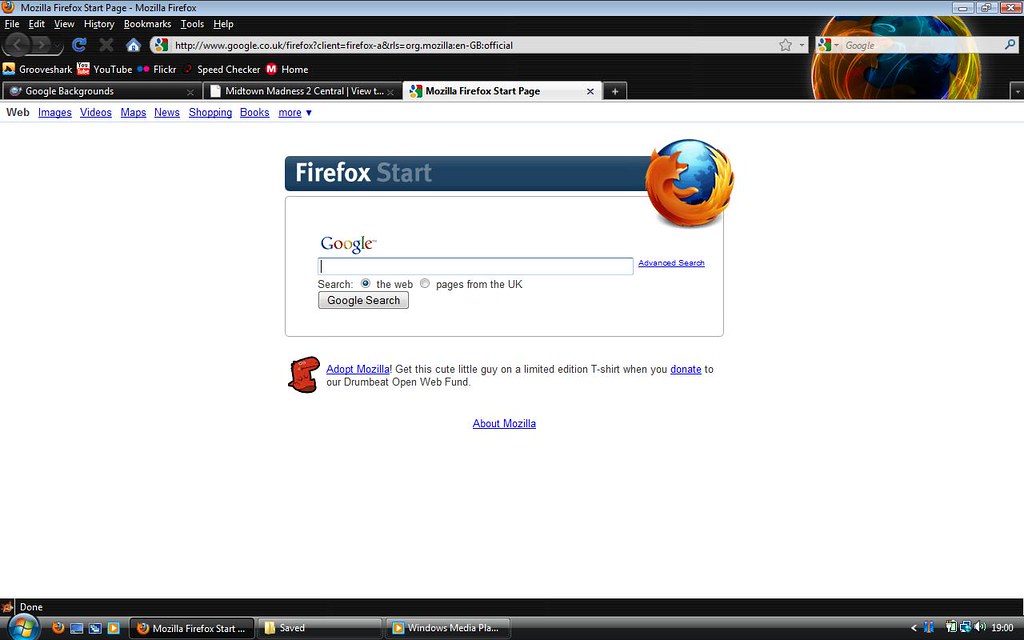This screenshot has height=640, width=1024.
Task: Click the Windows Start orb
Action: click(x=22, y=627)
